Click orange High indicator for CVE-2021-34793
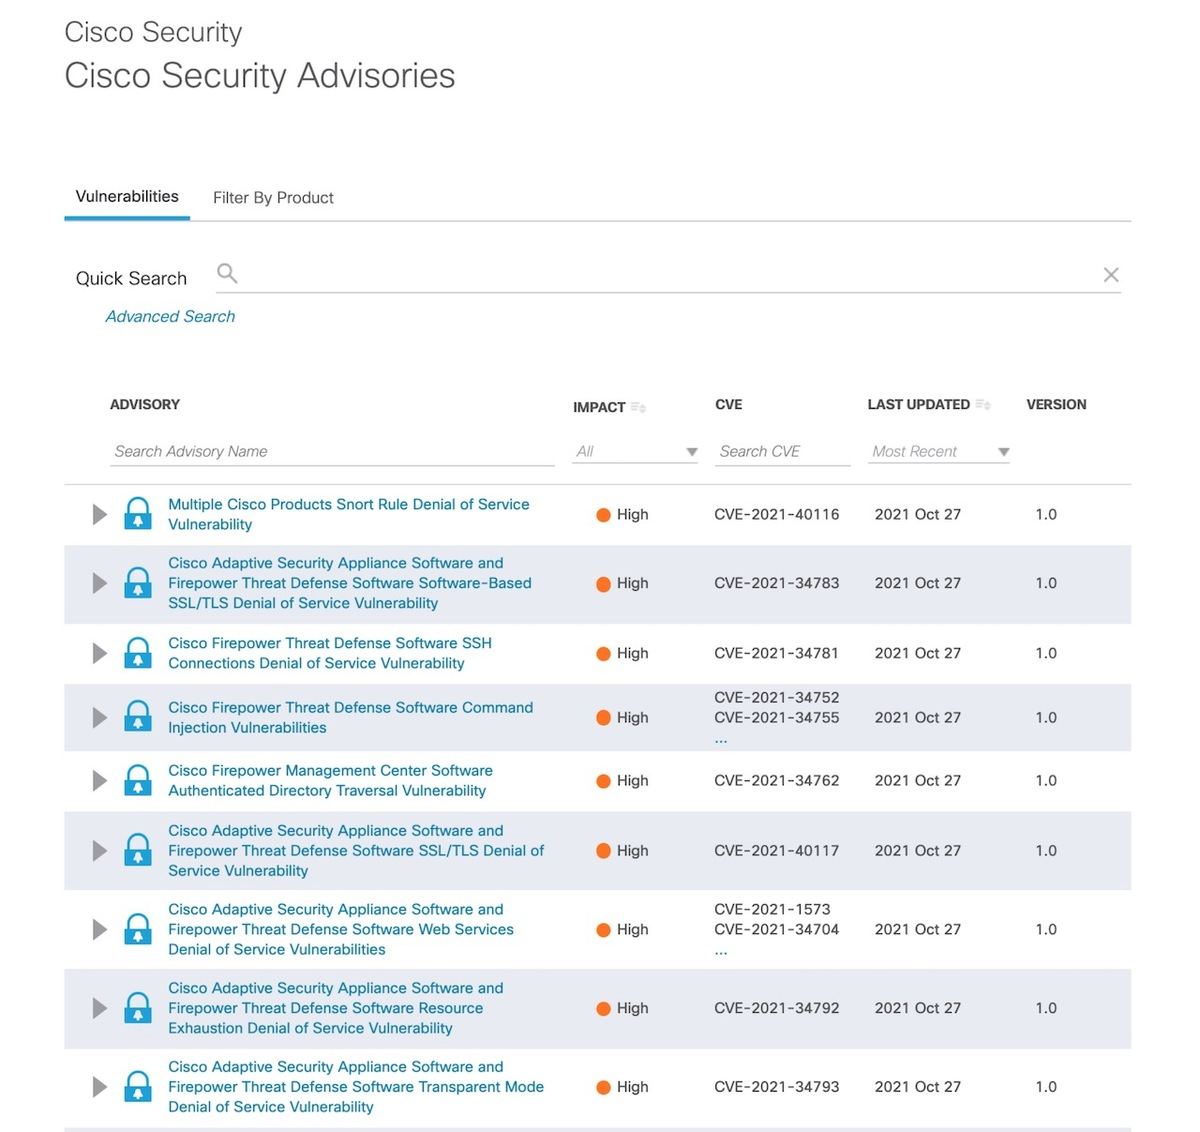 [x=603, y=1088]
